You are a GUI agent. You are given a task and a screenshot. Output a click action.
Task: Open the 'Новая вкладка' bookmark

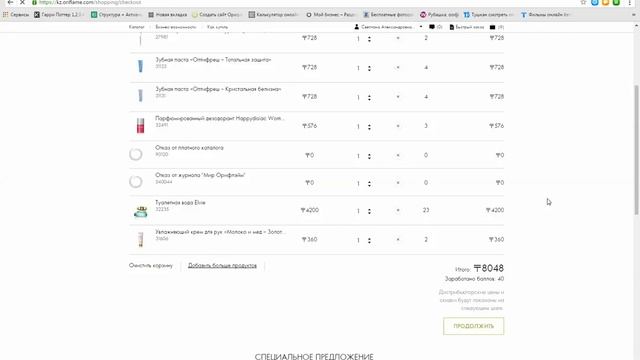click(168, 15)
